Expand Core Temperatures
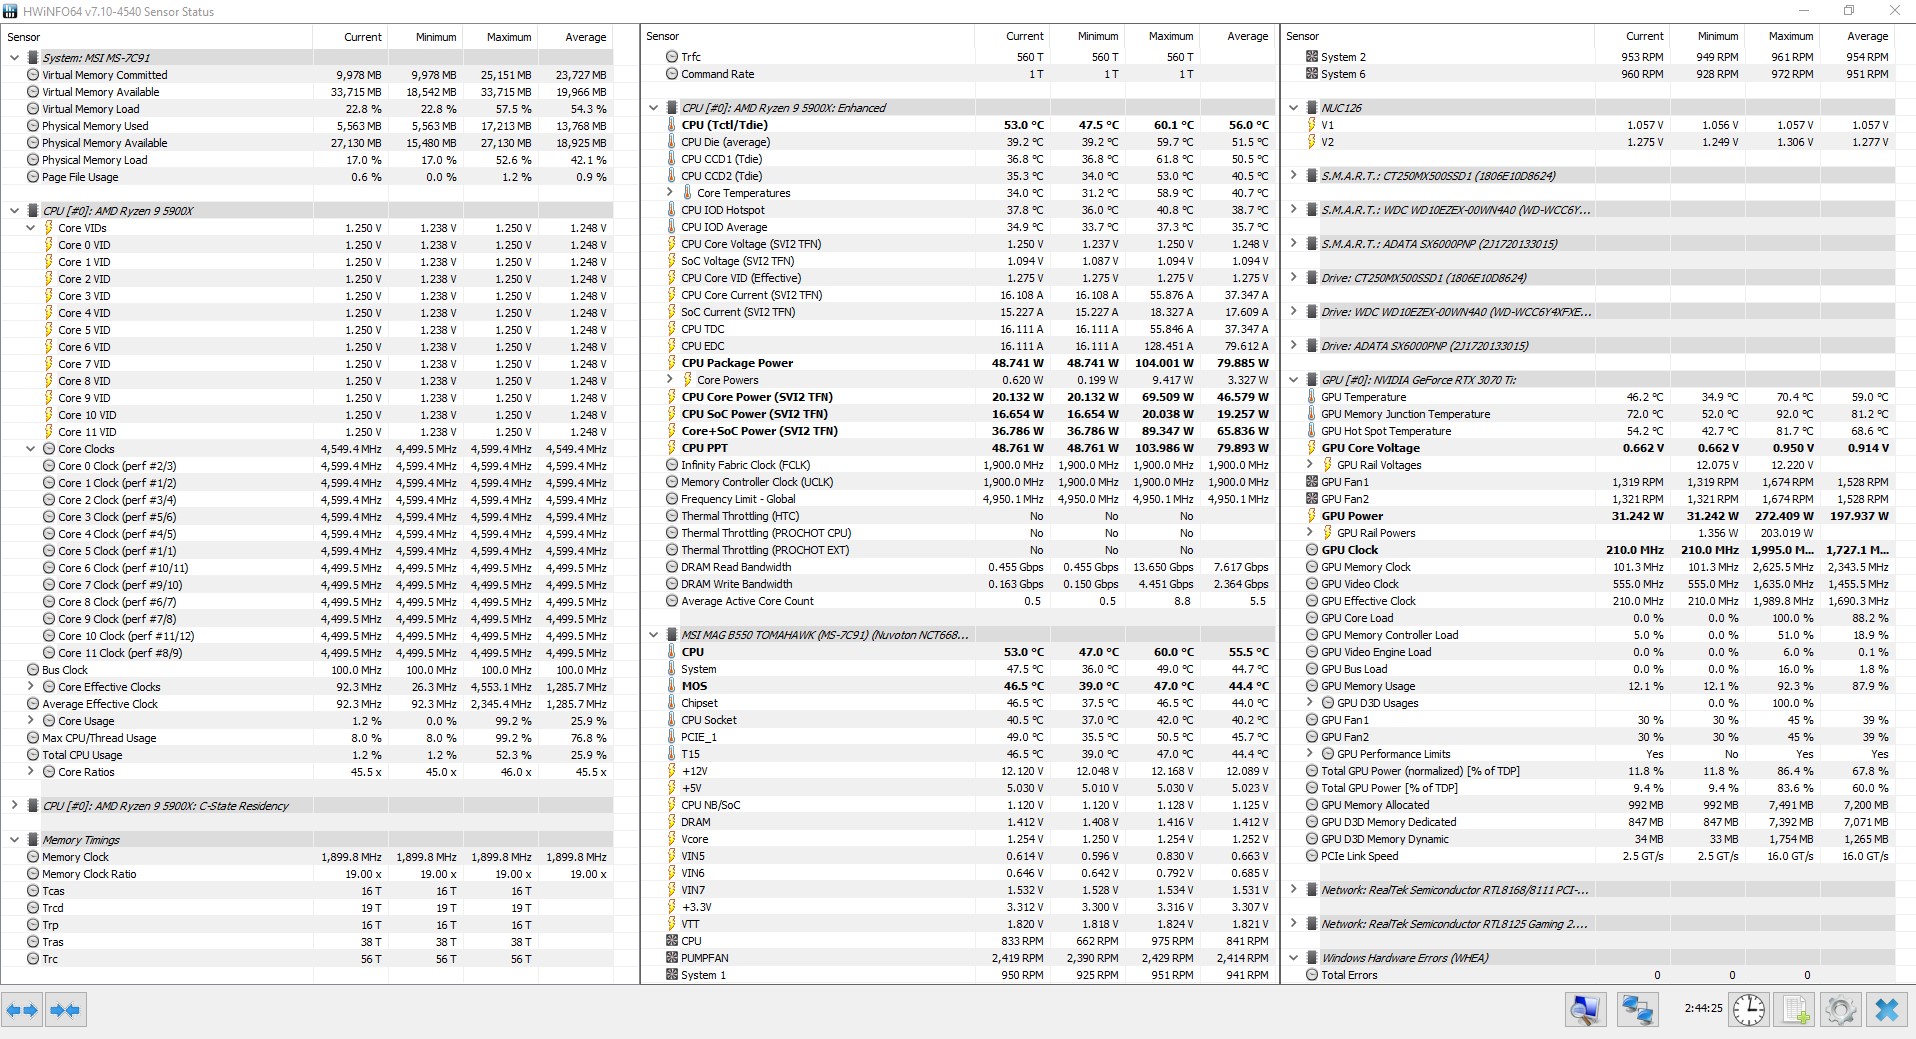 669,193
